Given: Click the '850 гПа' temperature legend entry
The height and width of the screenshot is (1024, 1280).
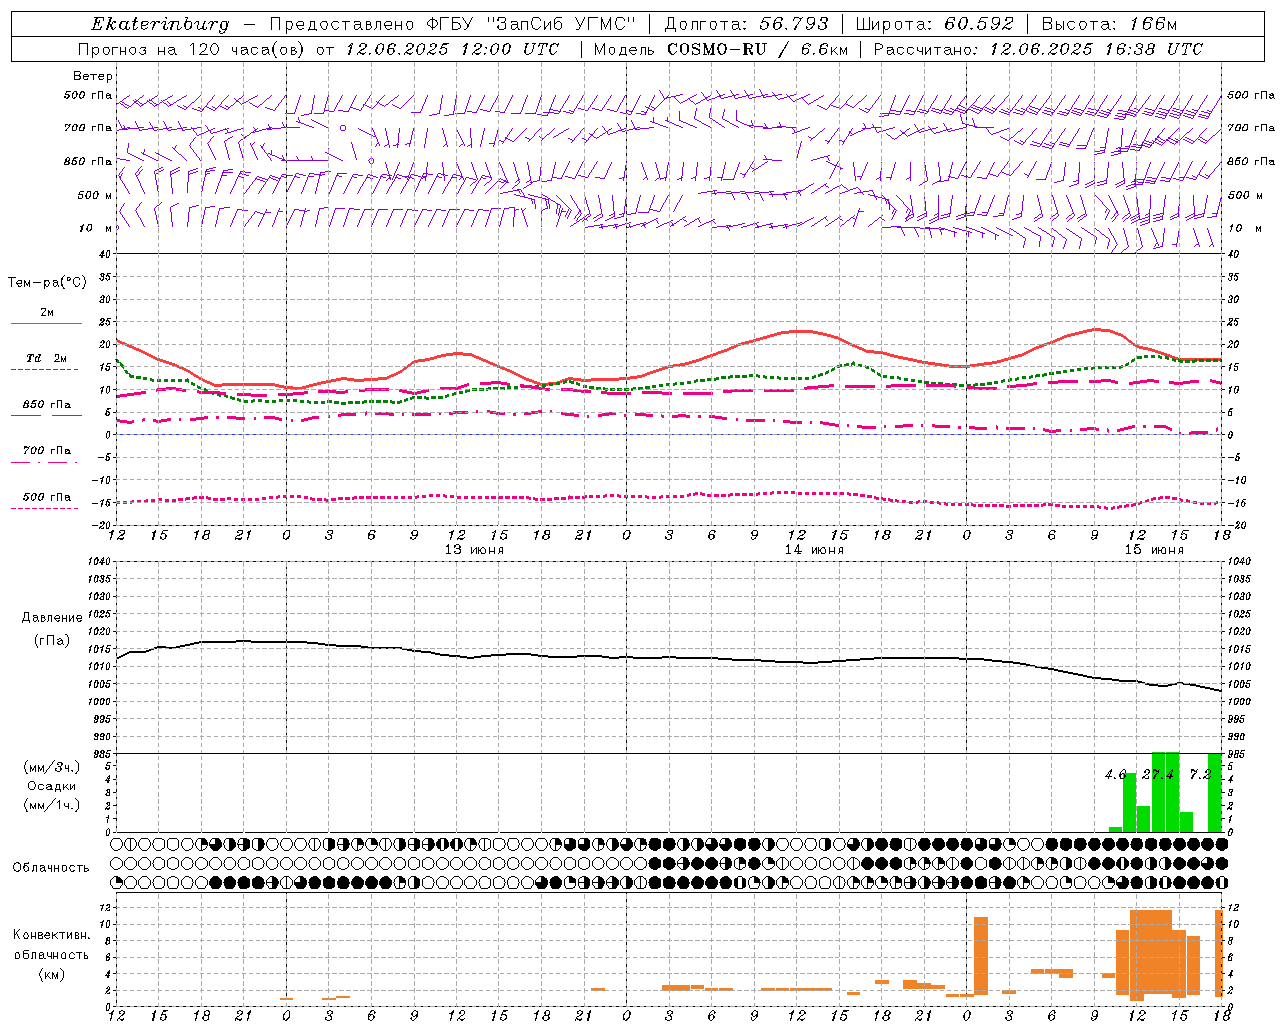Looking at the screenshot, I should click(46, 405).
